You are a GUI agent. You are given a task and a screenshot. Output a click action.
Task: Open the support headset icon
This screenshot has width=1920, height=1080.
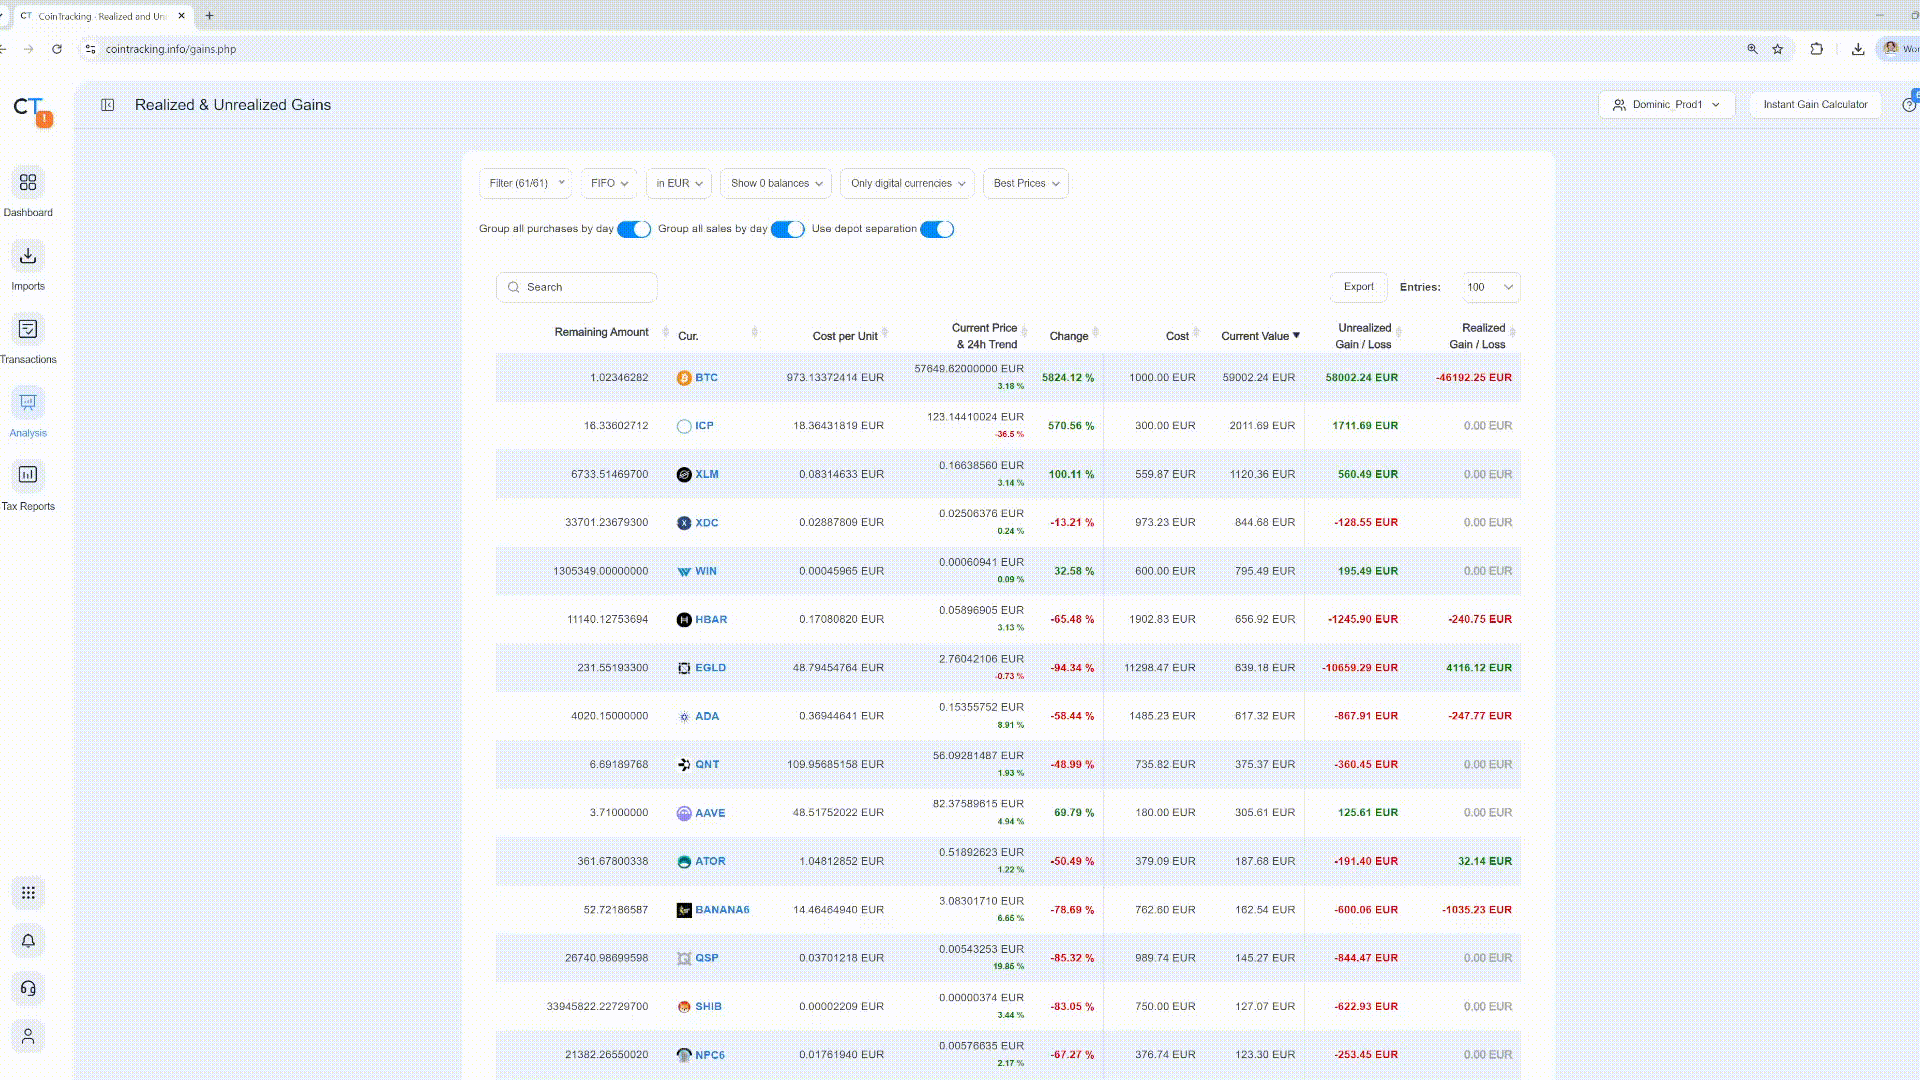point(28,989)
